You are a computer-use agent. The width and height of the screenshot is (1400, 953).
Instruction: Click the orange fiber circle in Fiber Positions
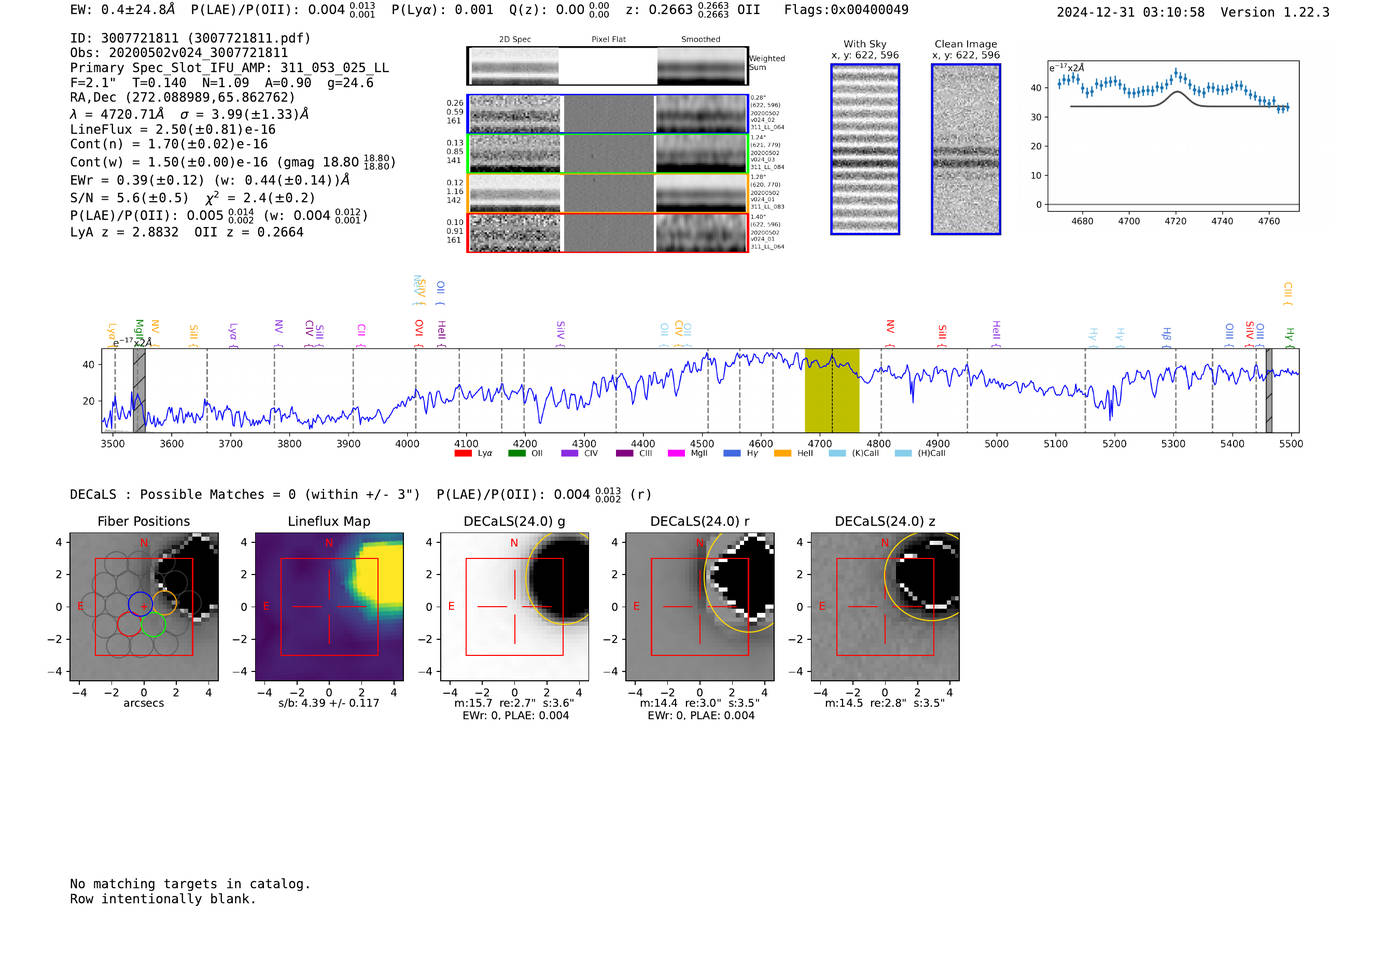(164, 602)
